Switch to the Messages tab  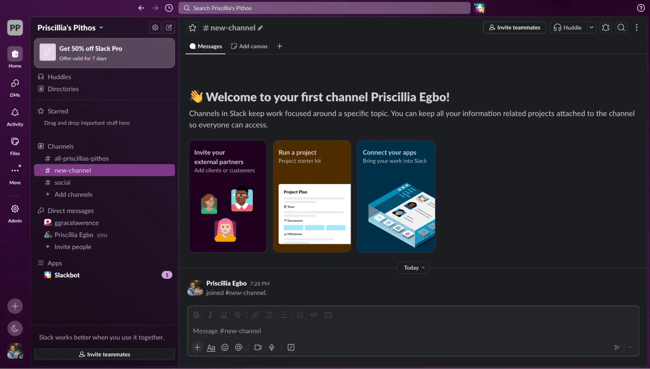(x=206, y=46)
